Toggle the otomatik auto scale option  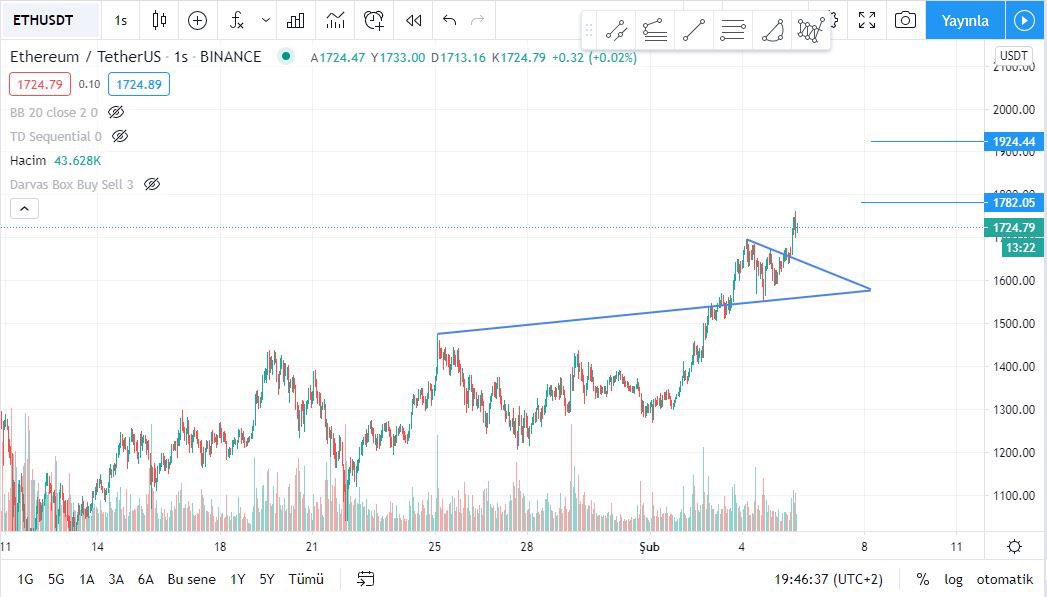[x=1004, y=579]
